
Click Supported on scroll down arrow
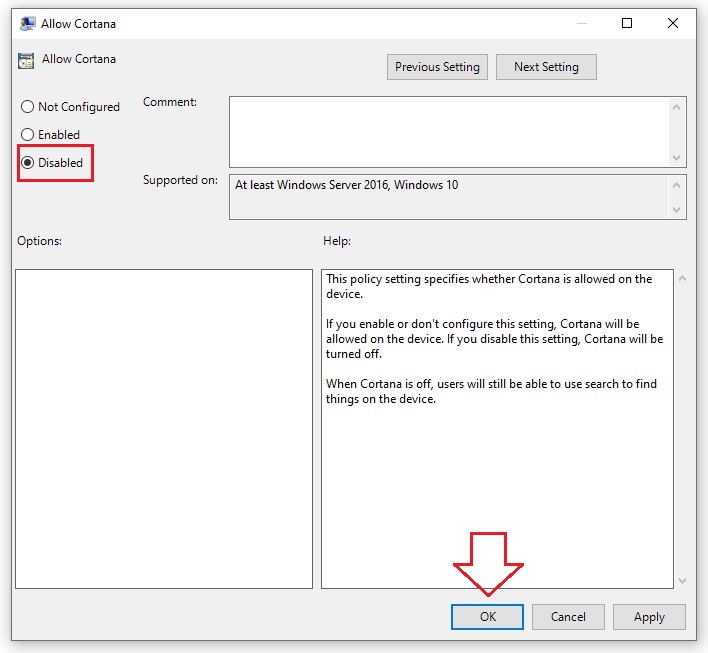click(x=678, y=209)
